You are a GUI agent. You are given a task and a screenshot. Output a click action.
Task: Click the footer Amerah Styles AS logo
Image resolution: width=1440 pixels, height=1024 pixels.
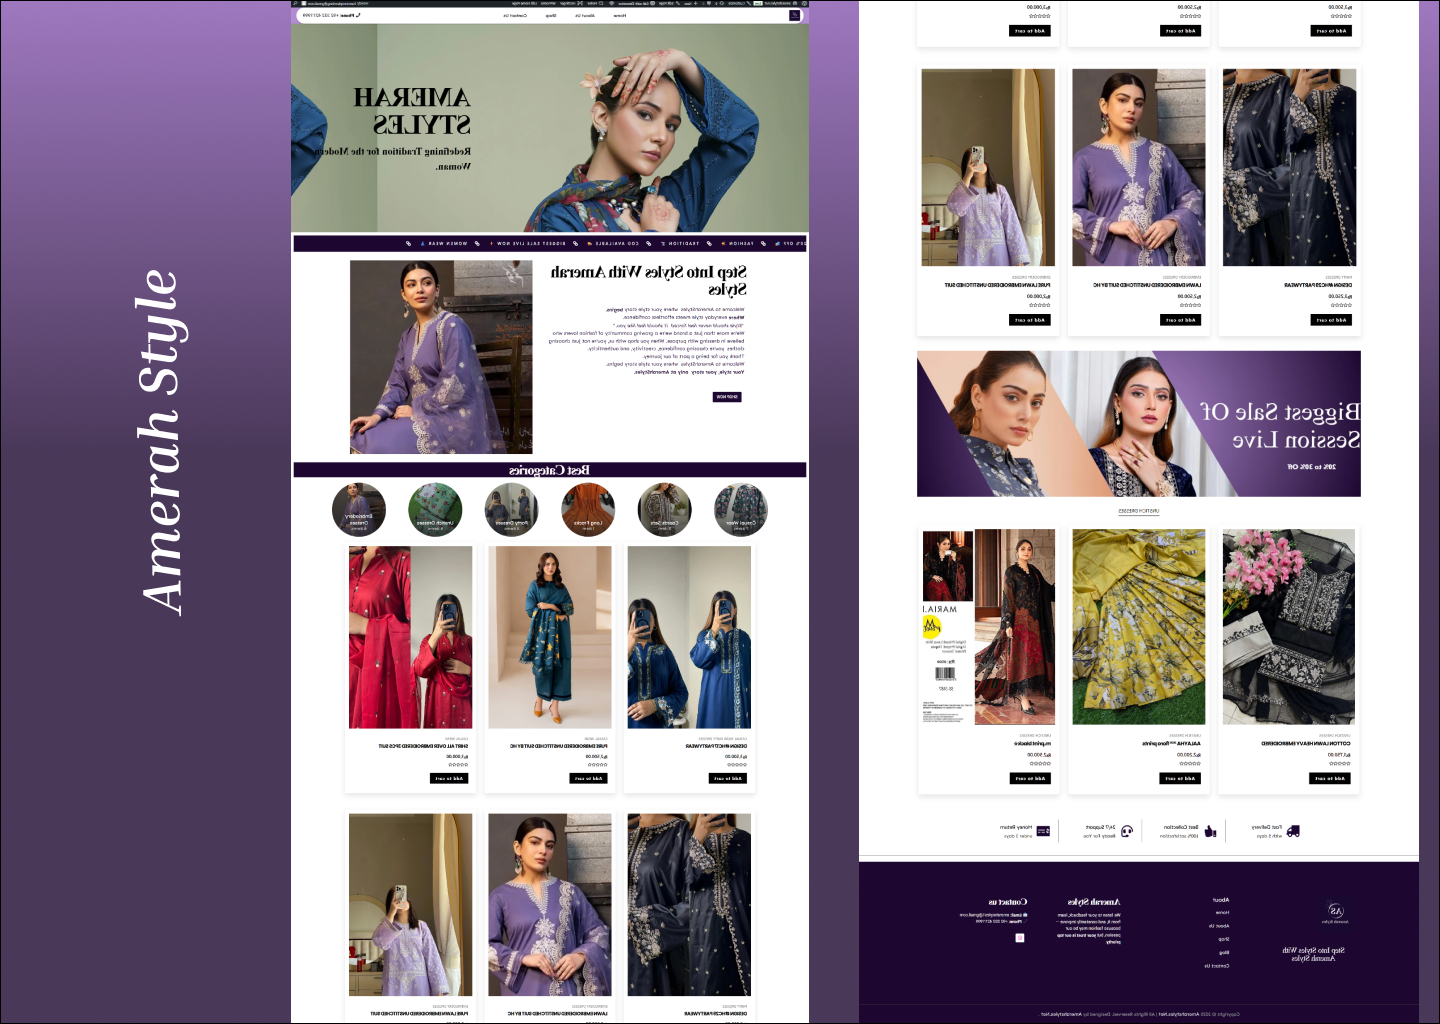click(1335, 911)
